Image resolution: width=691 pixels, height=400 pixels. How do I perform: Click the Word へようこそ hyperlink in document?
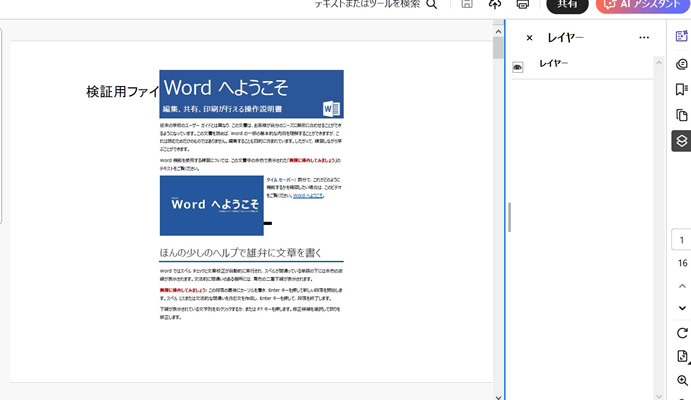point(308,196)
